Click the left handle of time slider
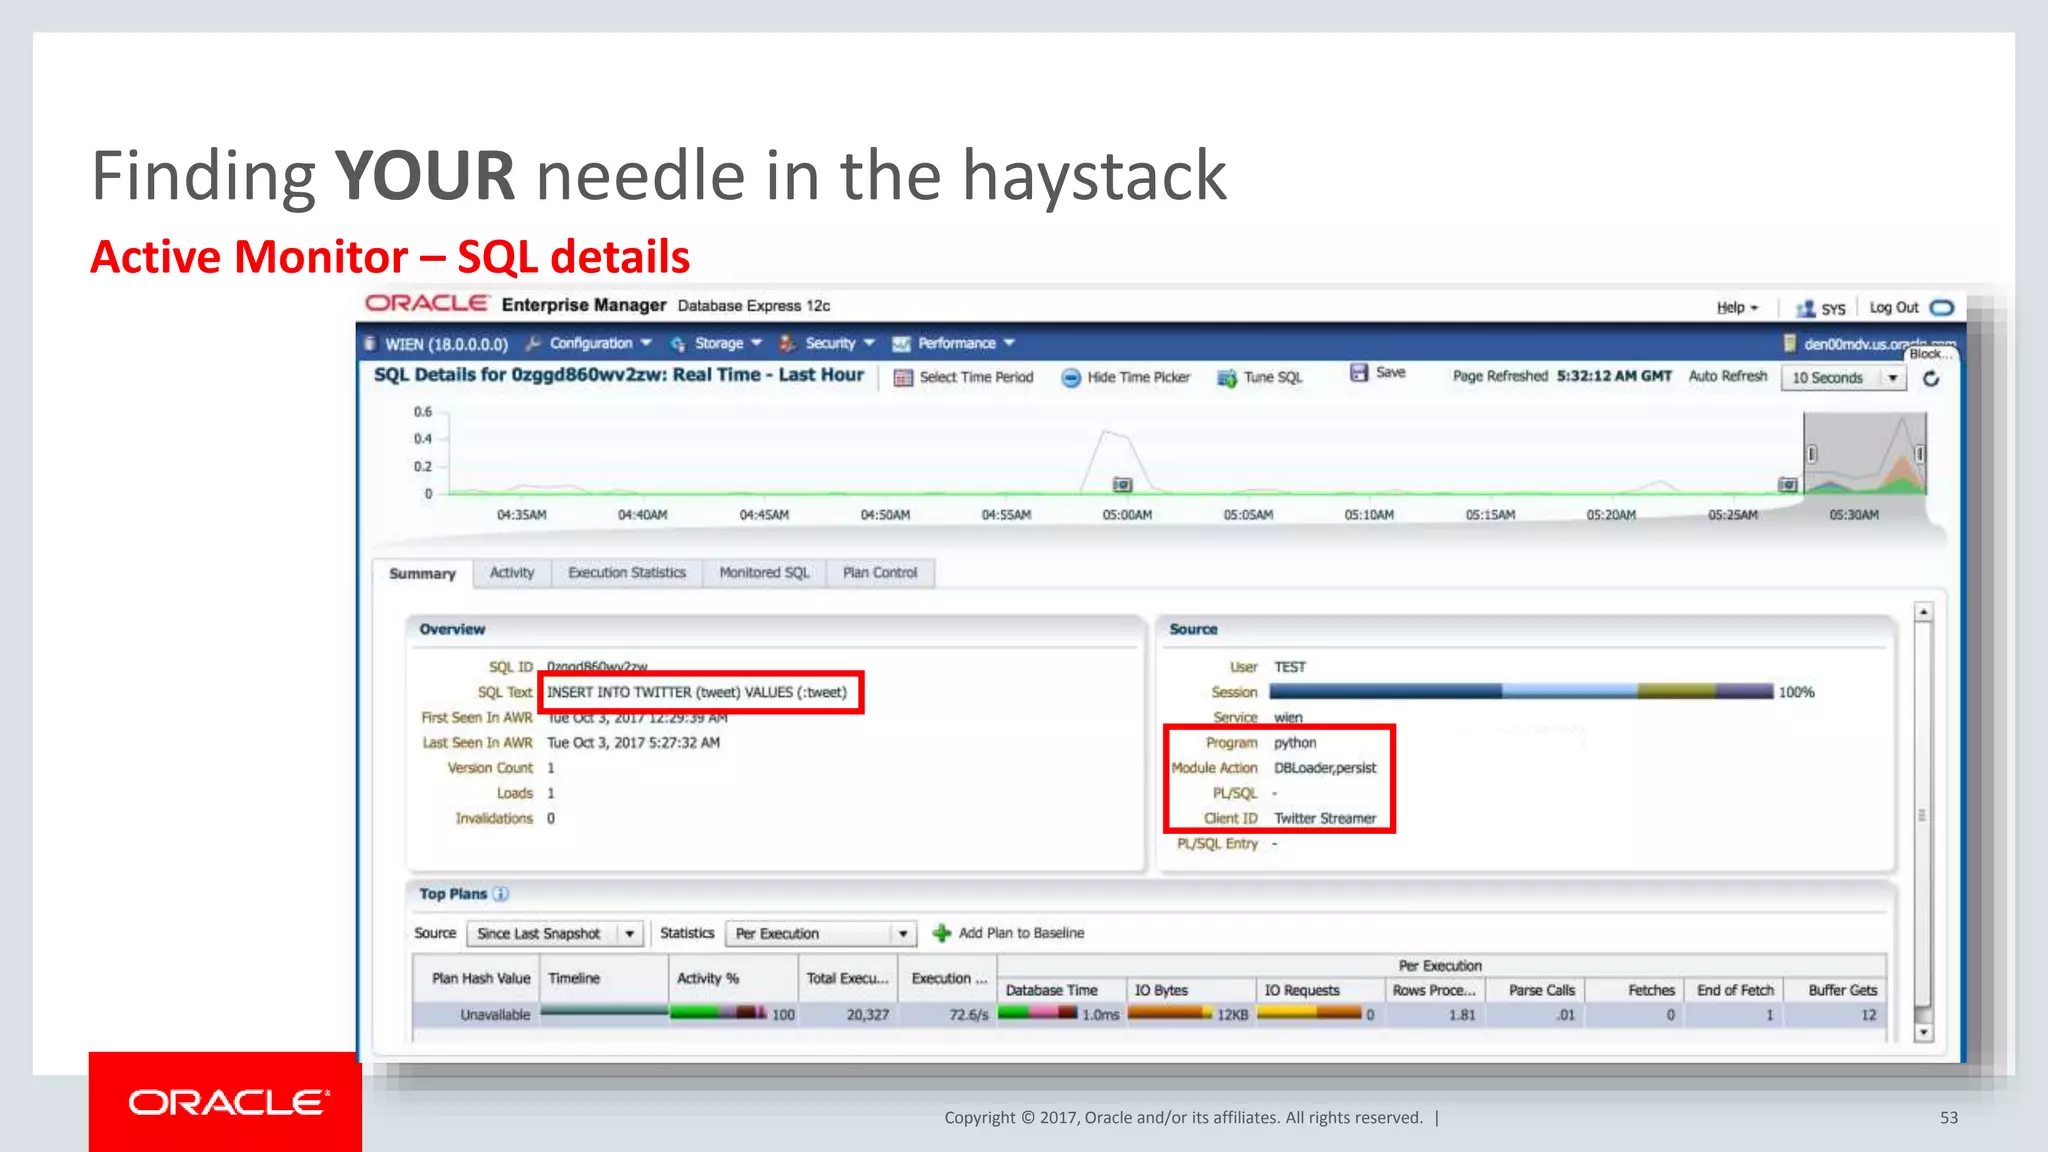2048x1152 pixels. 1811,454
